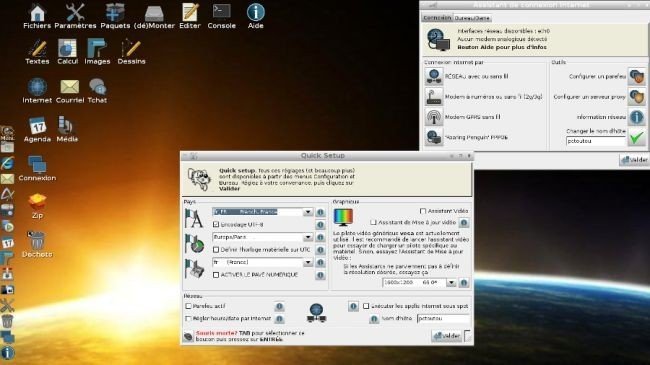Launch the Tchat chat icon
The height and width of the screenshot is (365, 650).
(97, 91)
